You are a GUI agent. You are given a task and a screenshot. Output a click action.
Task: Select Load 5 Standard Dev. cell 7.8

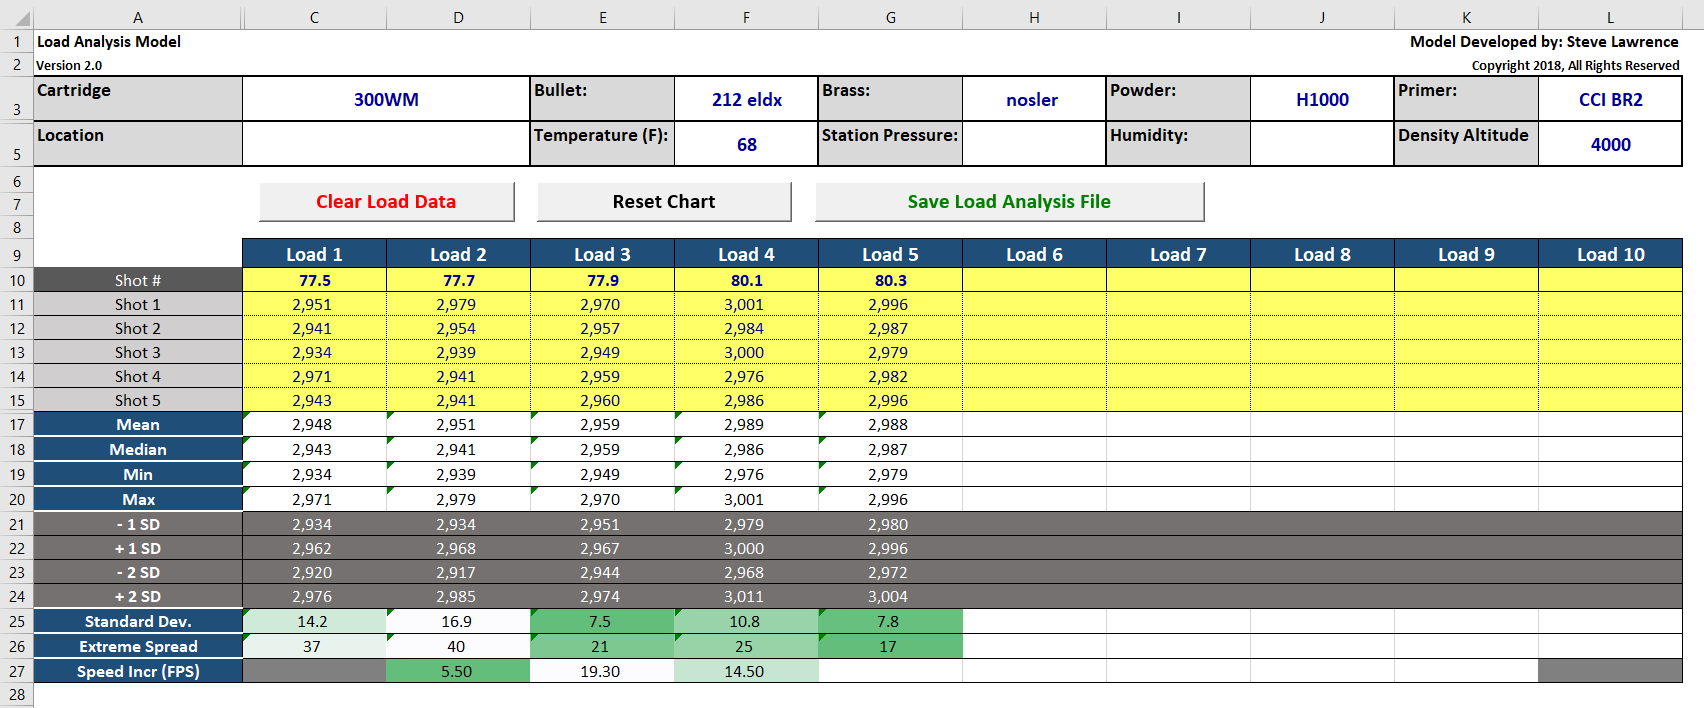[889, 621]
